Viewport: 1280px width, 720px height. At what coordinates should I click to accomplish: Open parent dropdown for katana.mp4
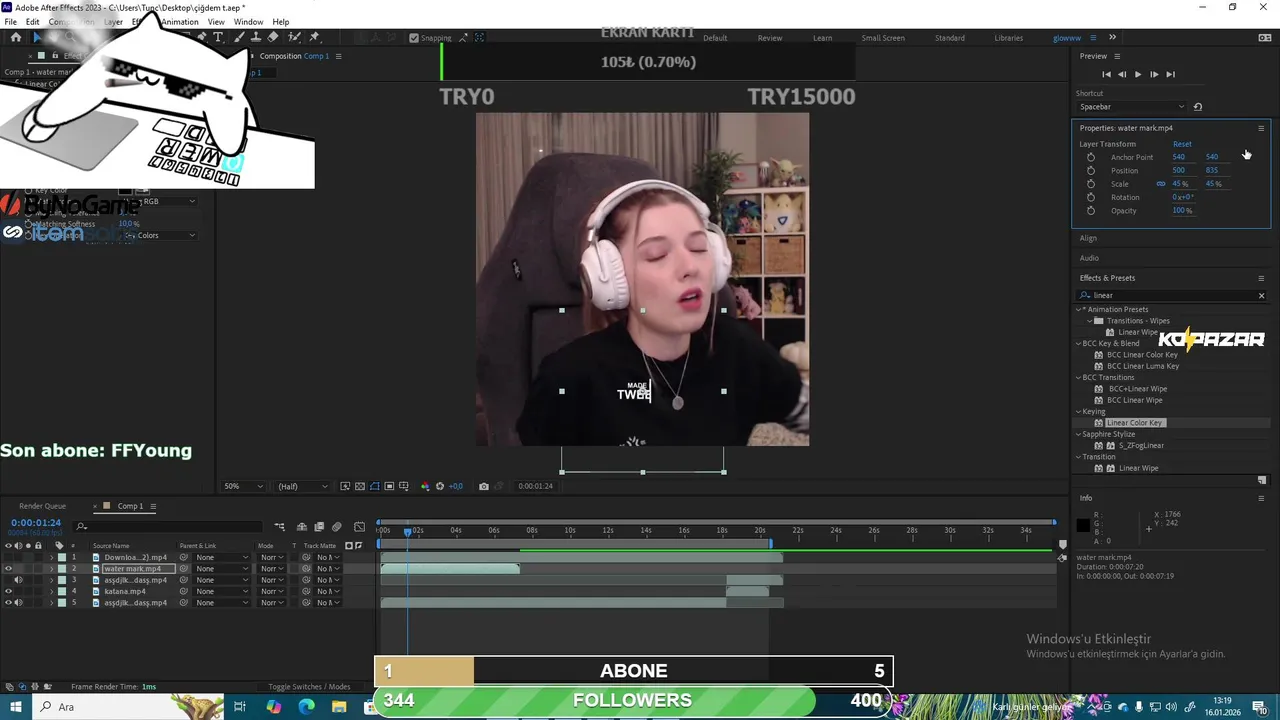coord(222,591)
